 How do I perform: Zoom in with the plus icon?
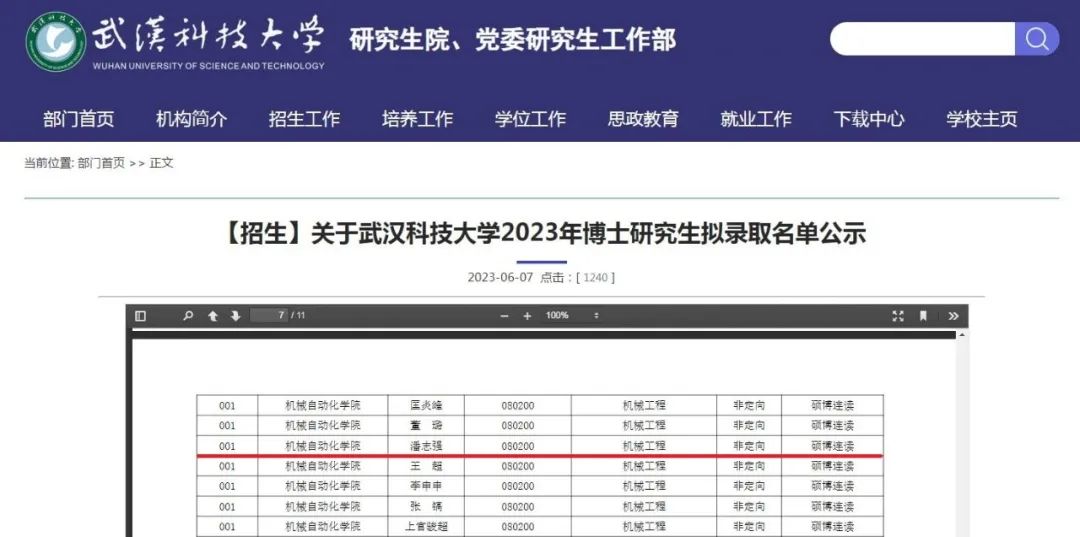click(x=527, y=316)
